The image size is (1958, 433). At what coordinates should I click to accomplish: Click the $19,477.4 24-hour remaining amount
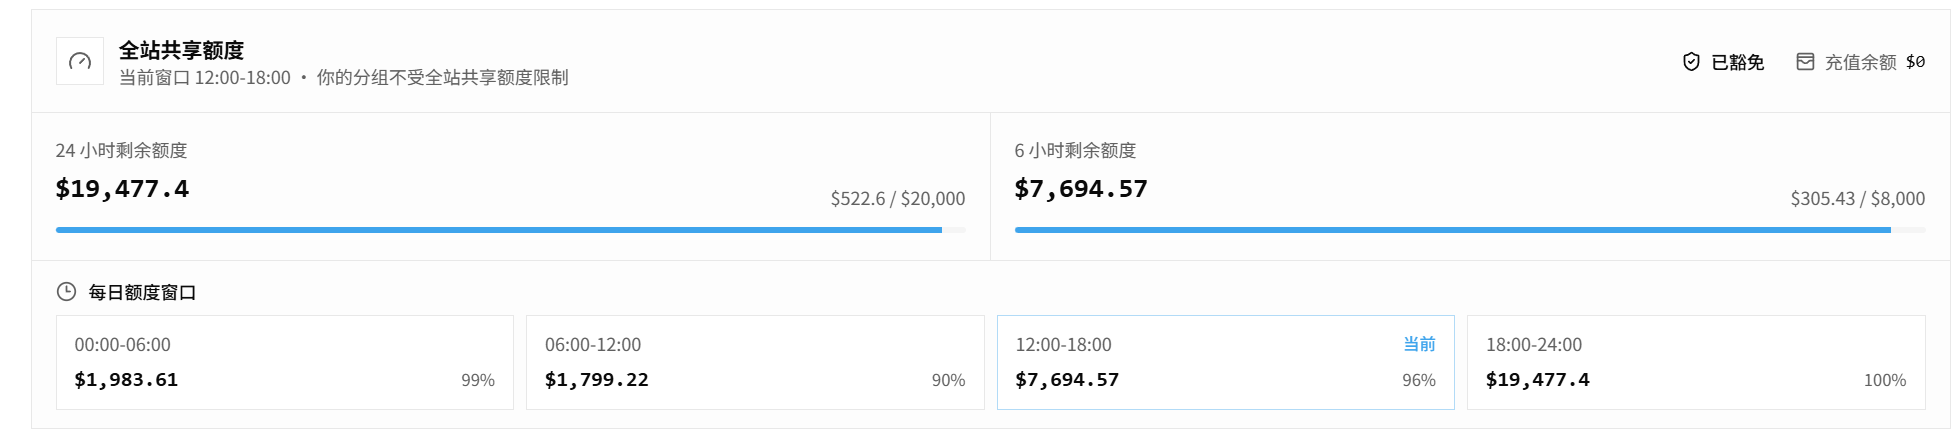pyautogui.click(x=122, y=189)
